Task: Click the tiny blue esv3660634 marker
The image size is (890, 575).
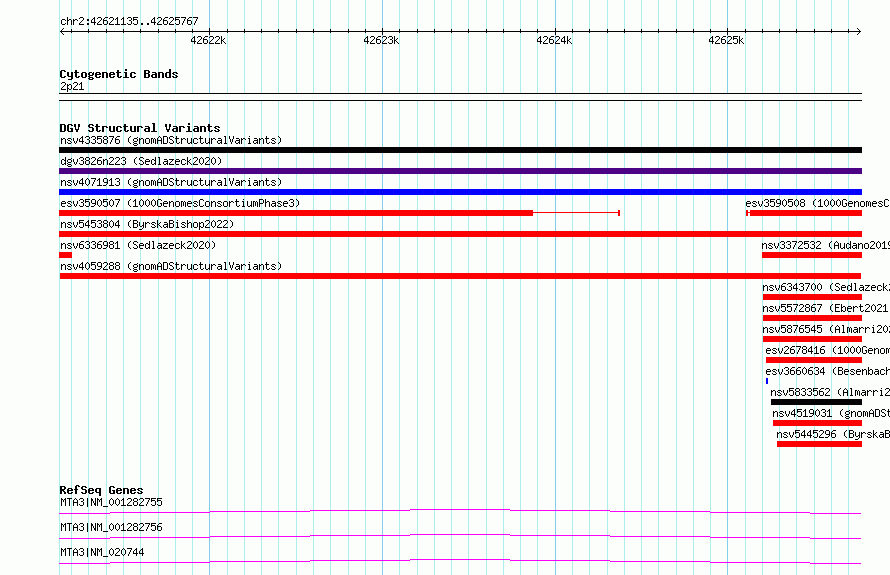Action: [x=767, y=381]
